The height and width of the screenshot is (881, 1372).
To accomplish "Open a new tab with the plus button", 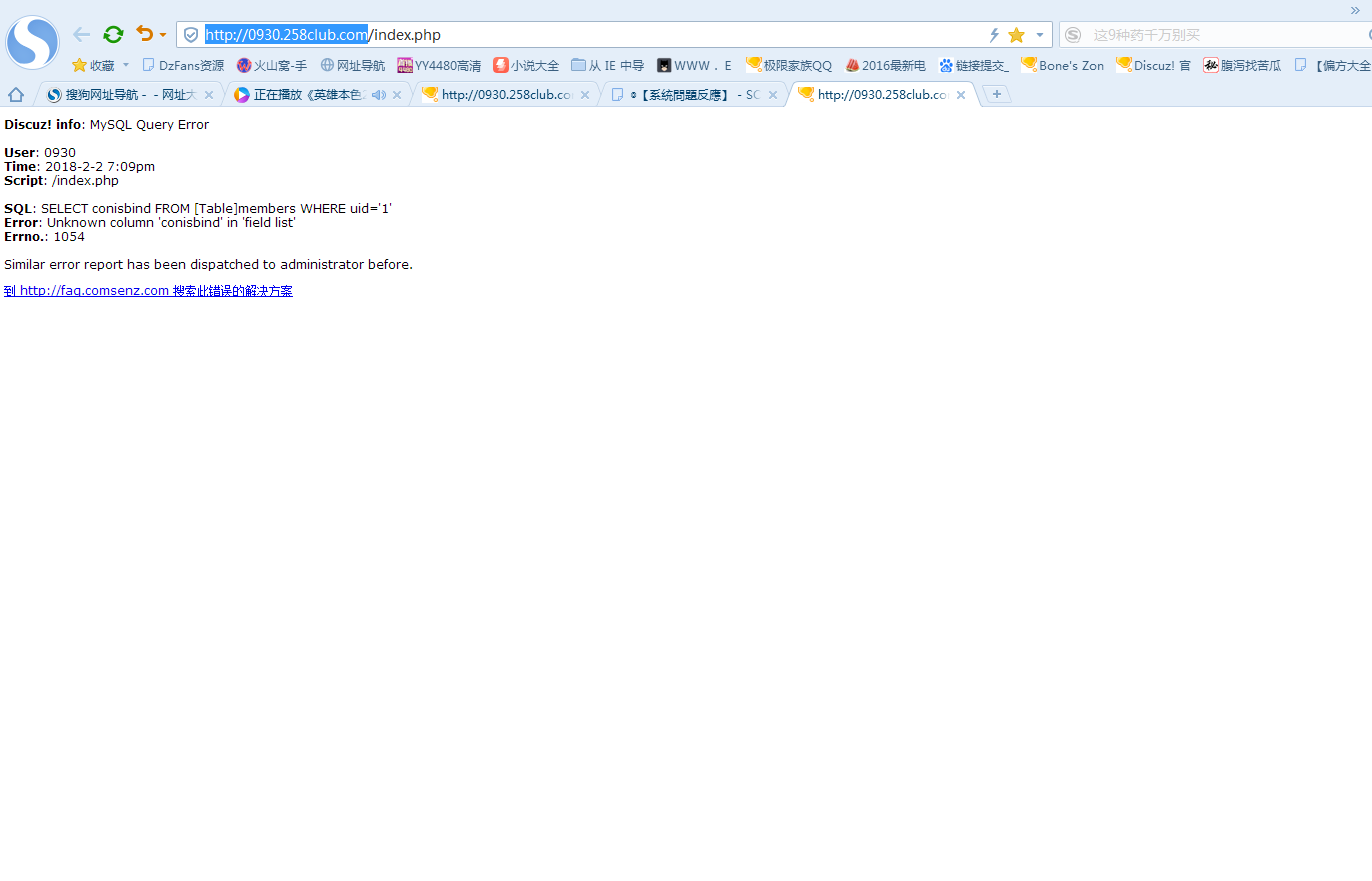I will click(997, 94).
